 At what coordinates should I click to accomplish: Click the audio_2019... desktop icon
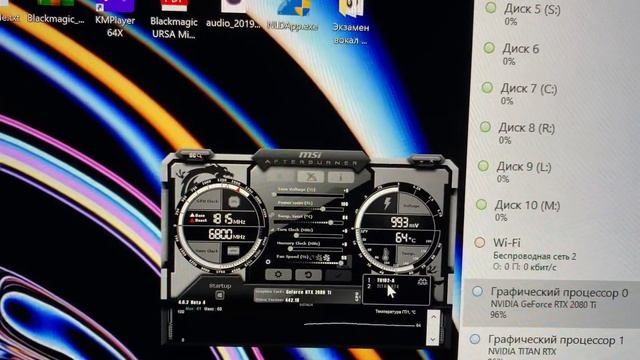(233, 14)
